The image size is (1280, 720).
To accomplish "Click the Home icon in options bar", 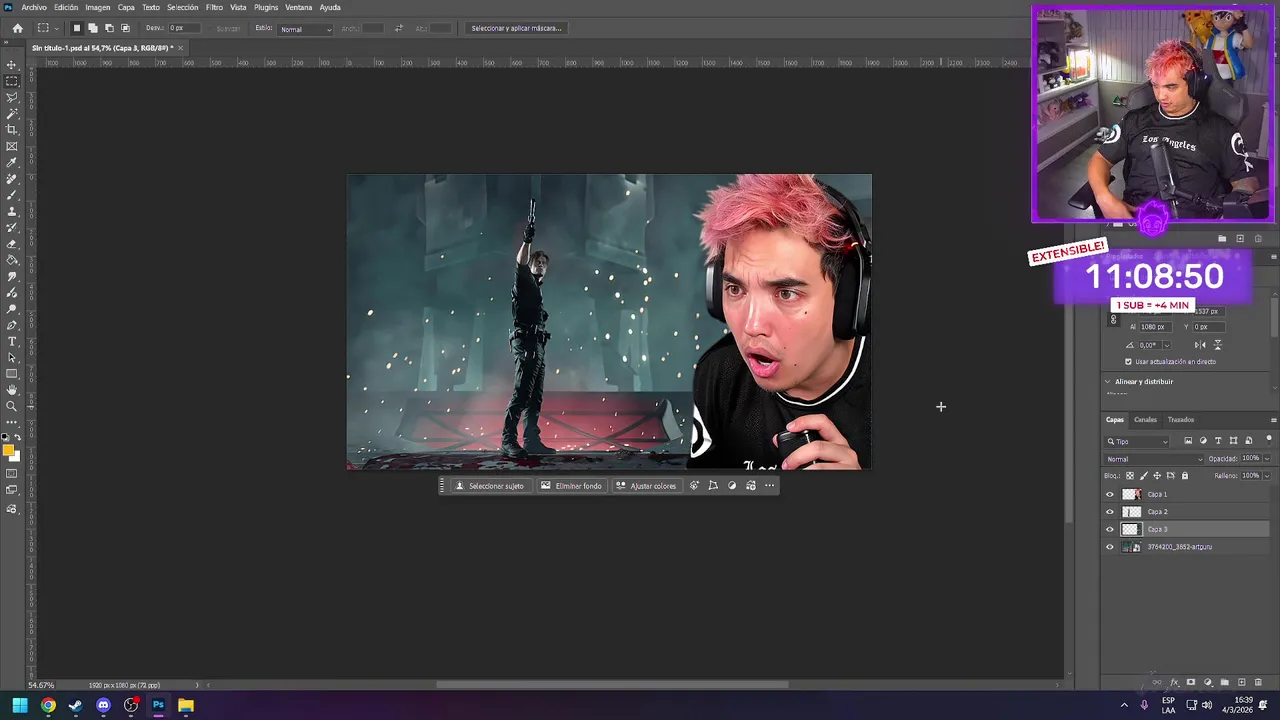I will pos(17,28).
